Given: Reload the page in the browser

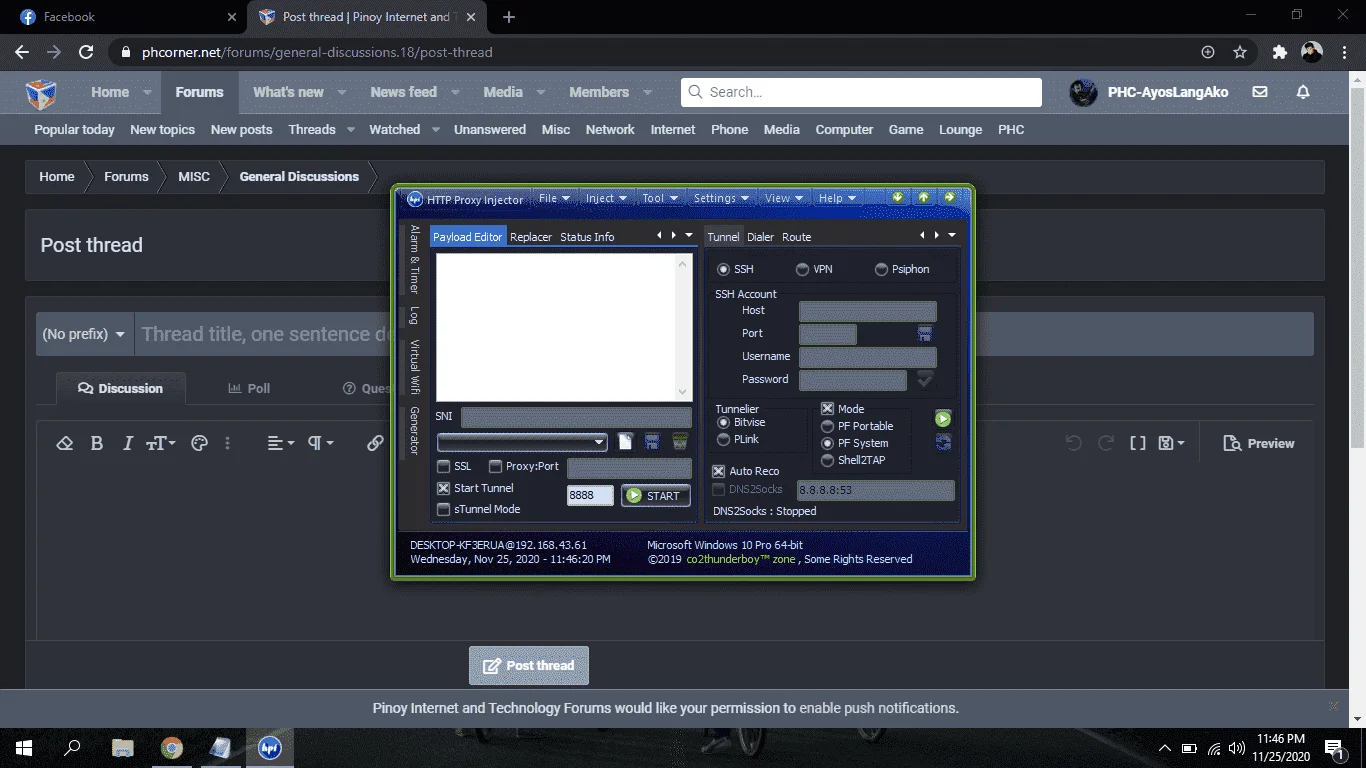Looking at the screenshot, I should coord(86,52).
